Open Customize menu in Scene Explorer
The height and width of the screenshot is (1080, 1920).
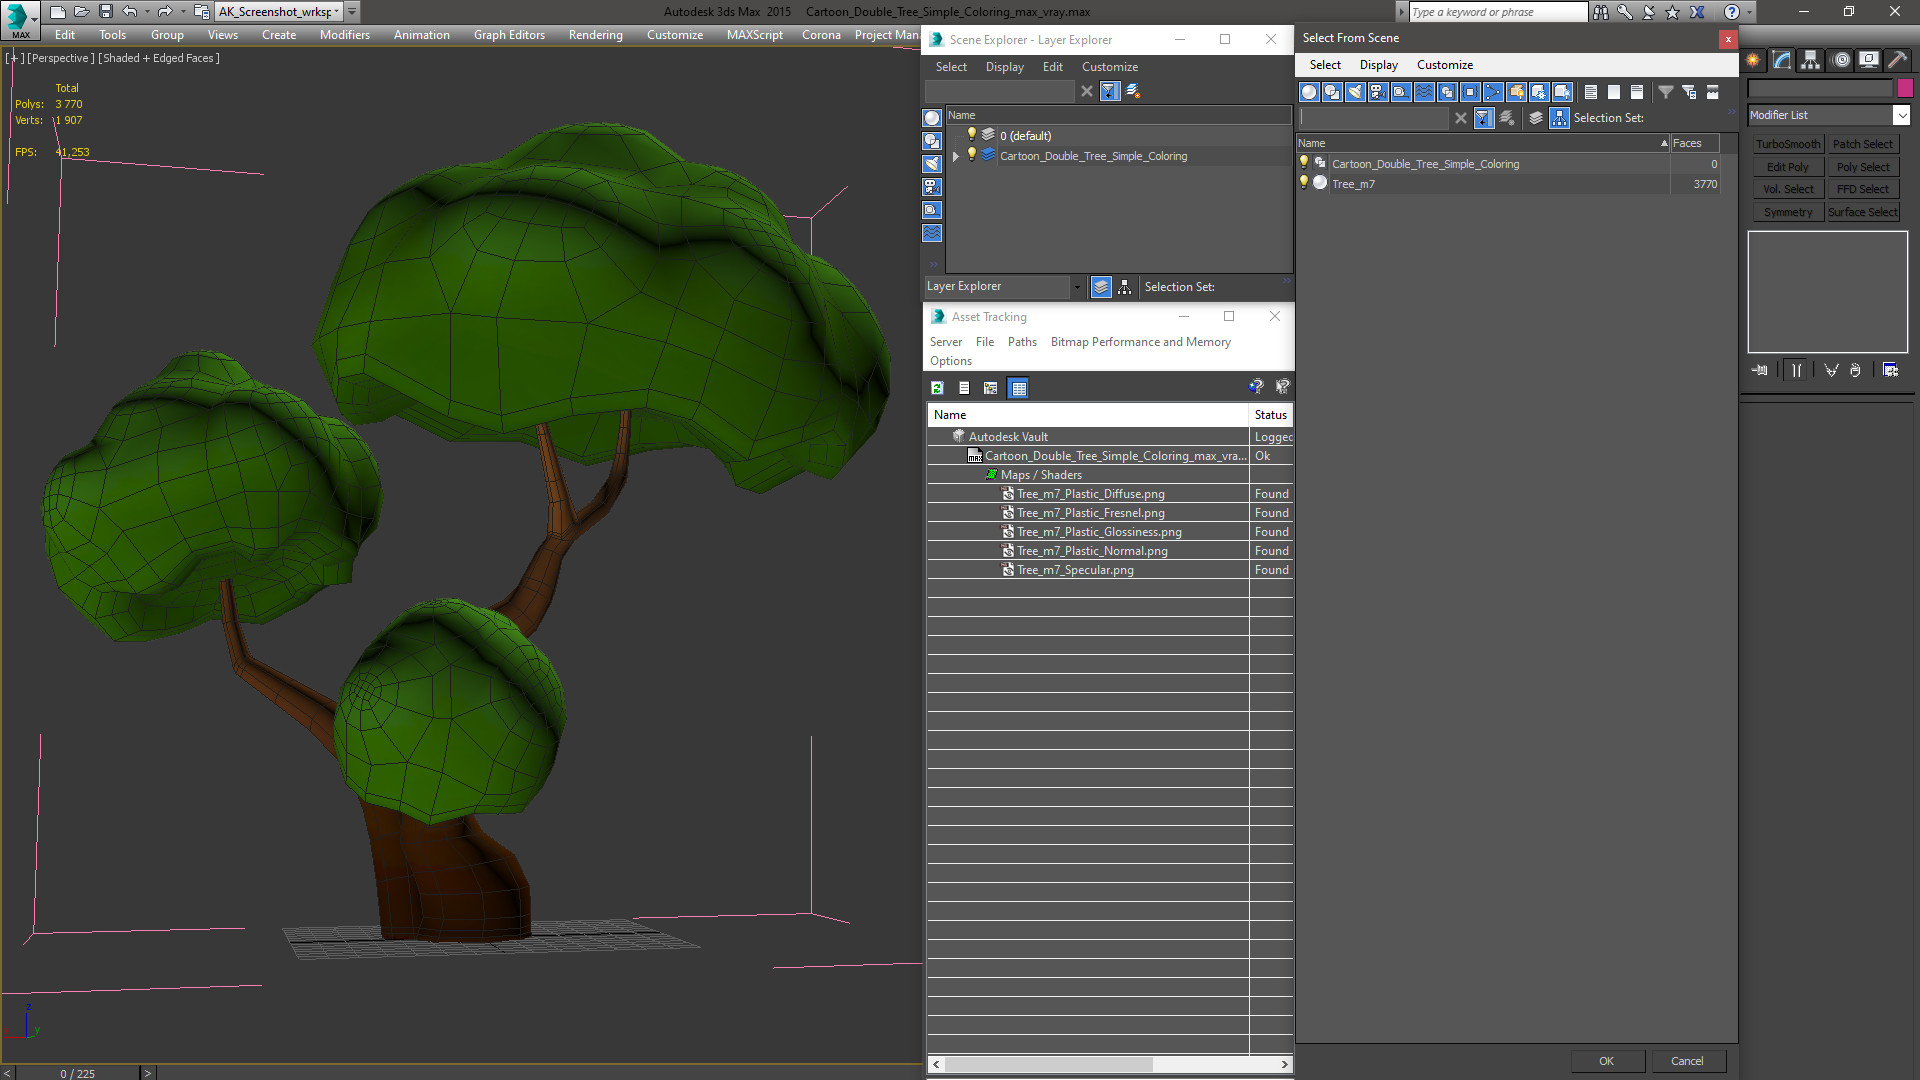(1109, 67)
